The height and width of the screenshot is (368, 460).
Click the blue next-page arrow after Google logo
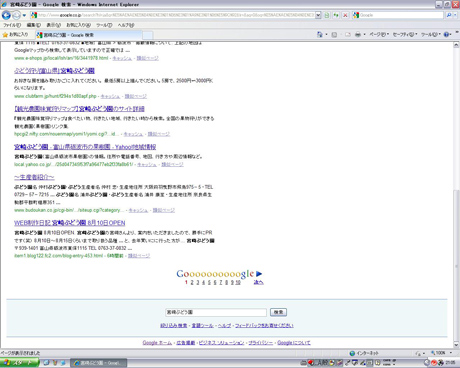click(x=259, y=274)
